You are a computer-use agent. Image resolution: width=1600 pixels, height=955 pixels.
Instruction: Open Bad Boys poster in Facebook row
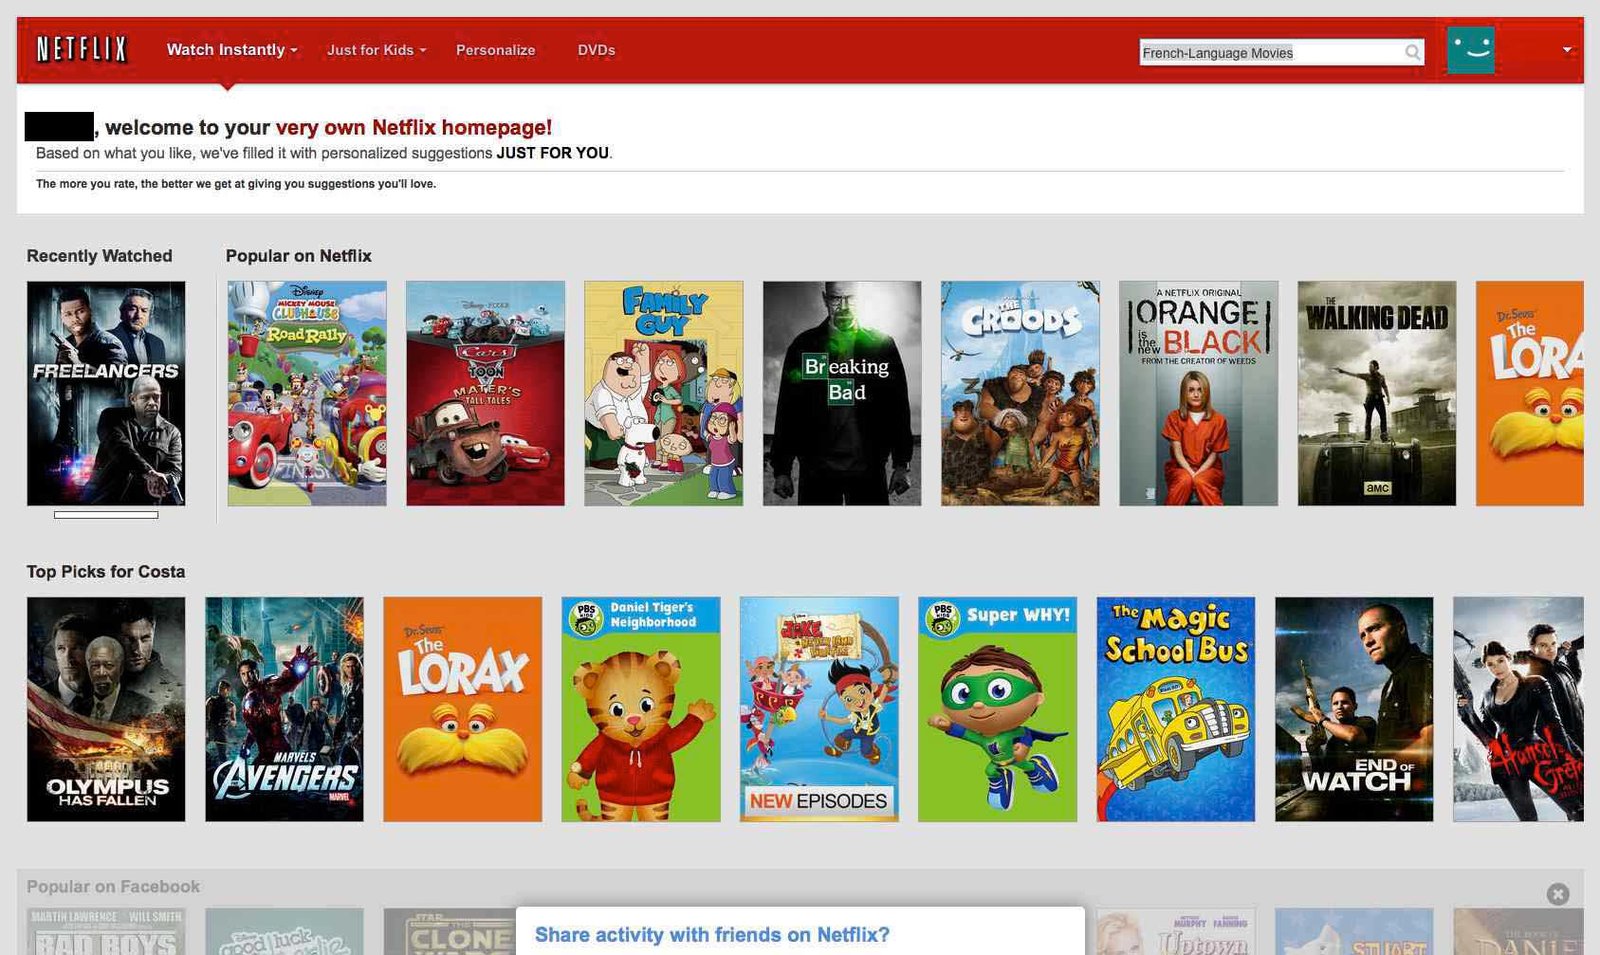[106, 932]
